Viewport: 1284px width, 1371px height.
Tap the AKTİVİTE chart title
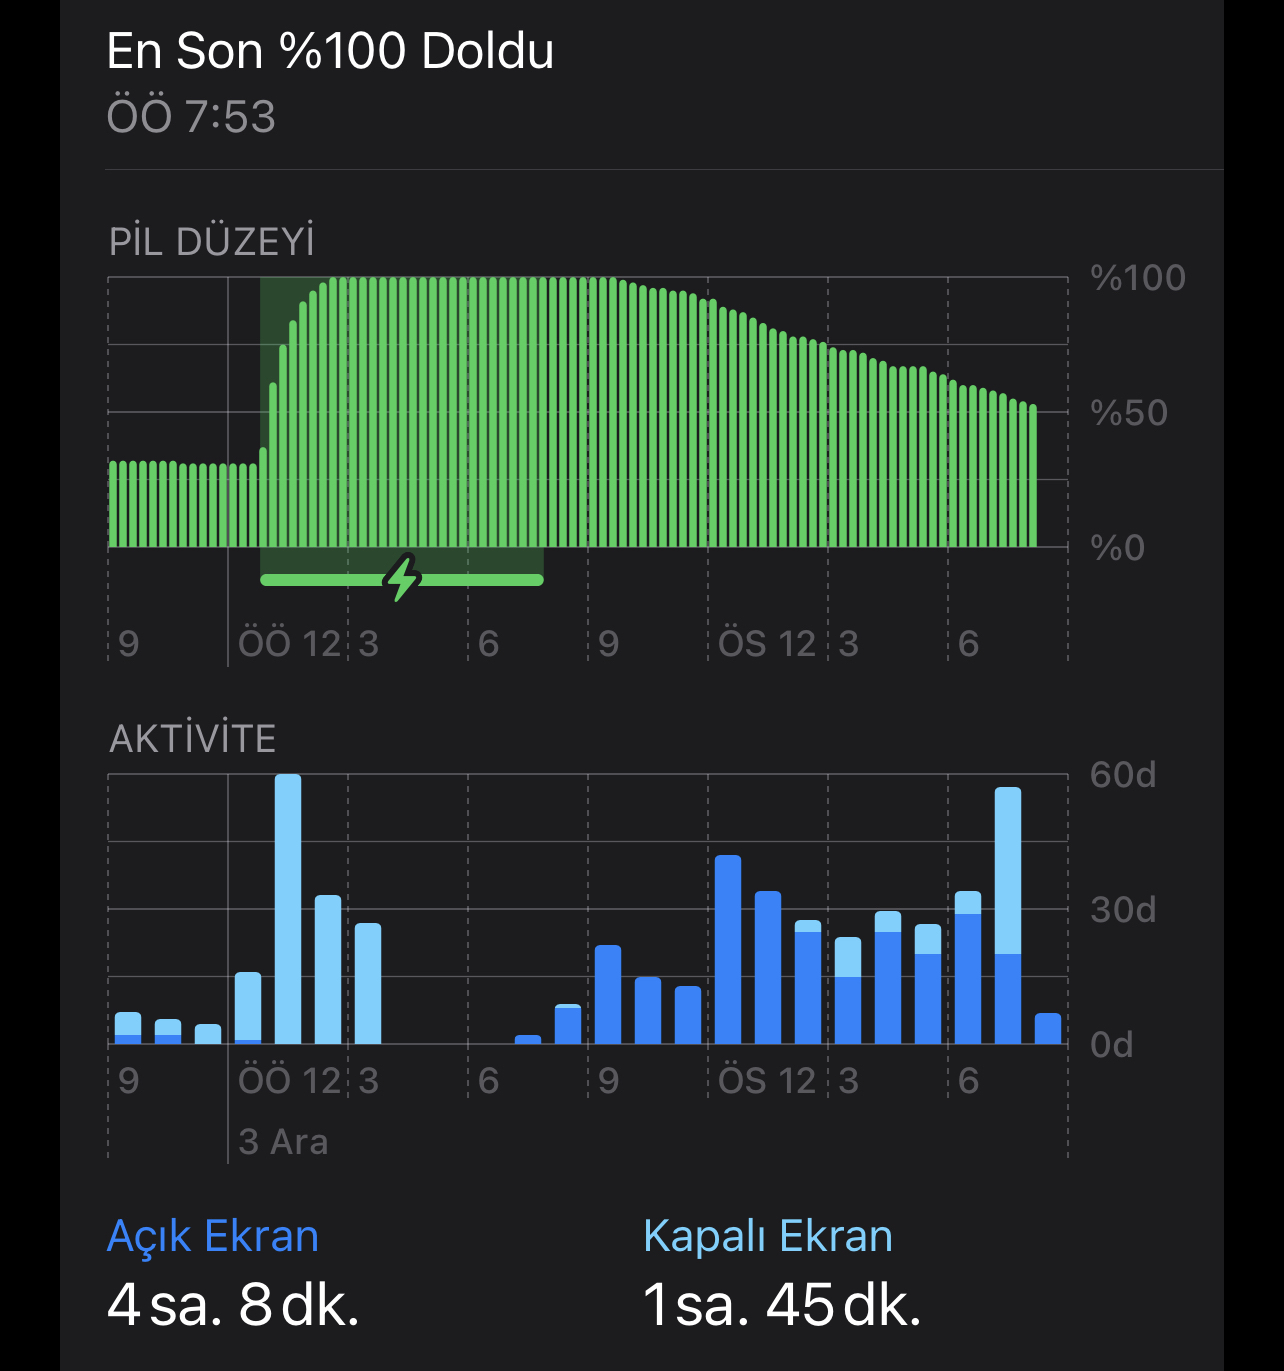click(x=193, y=739)
